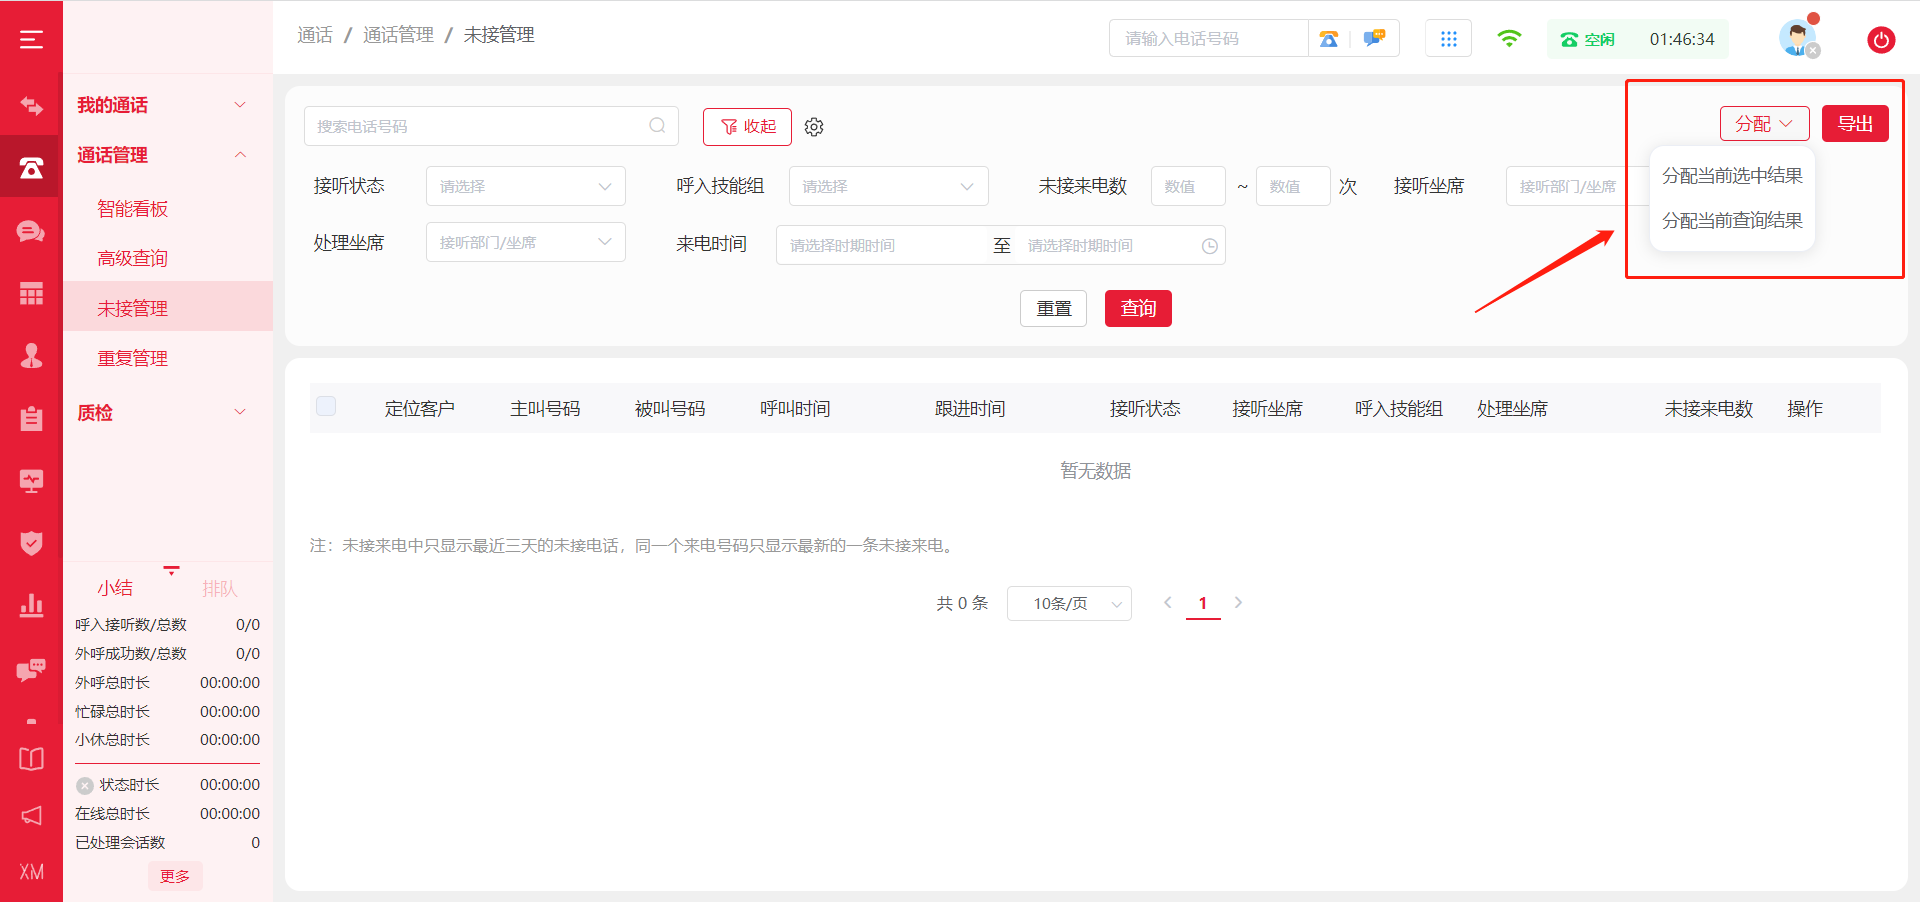Open the grid table sidebar icon
This screenshot has width=1920, height=902.
coord(31,293)
